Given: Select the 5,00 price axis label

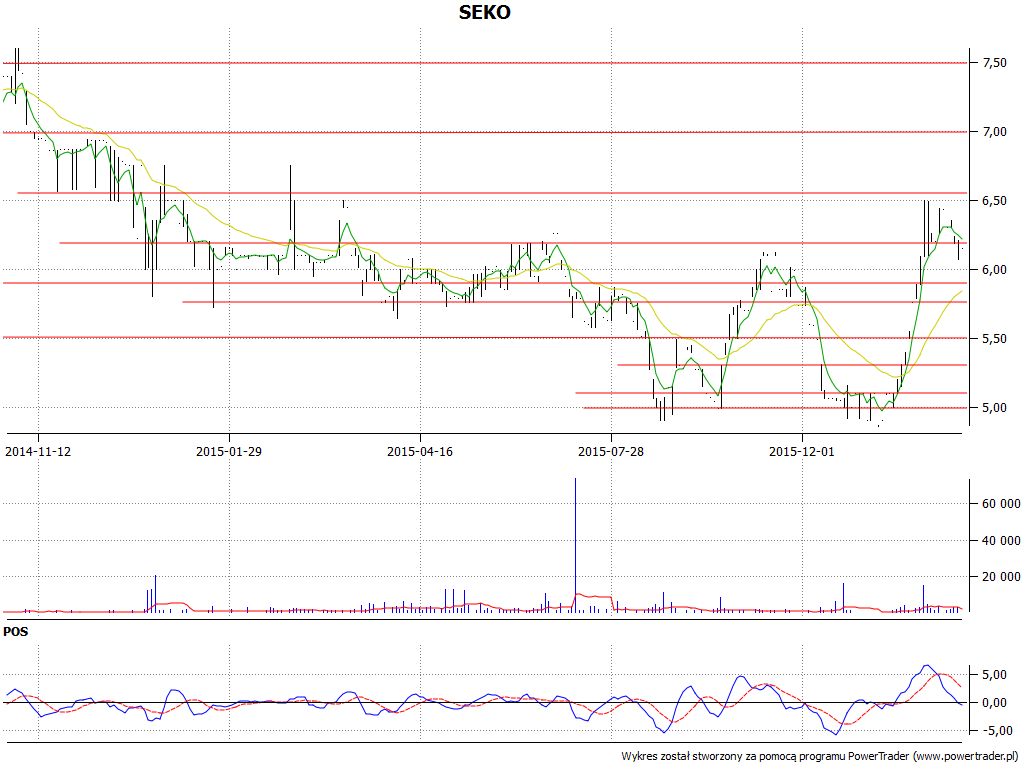Looking at the screenshot, I should [995, 408].
